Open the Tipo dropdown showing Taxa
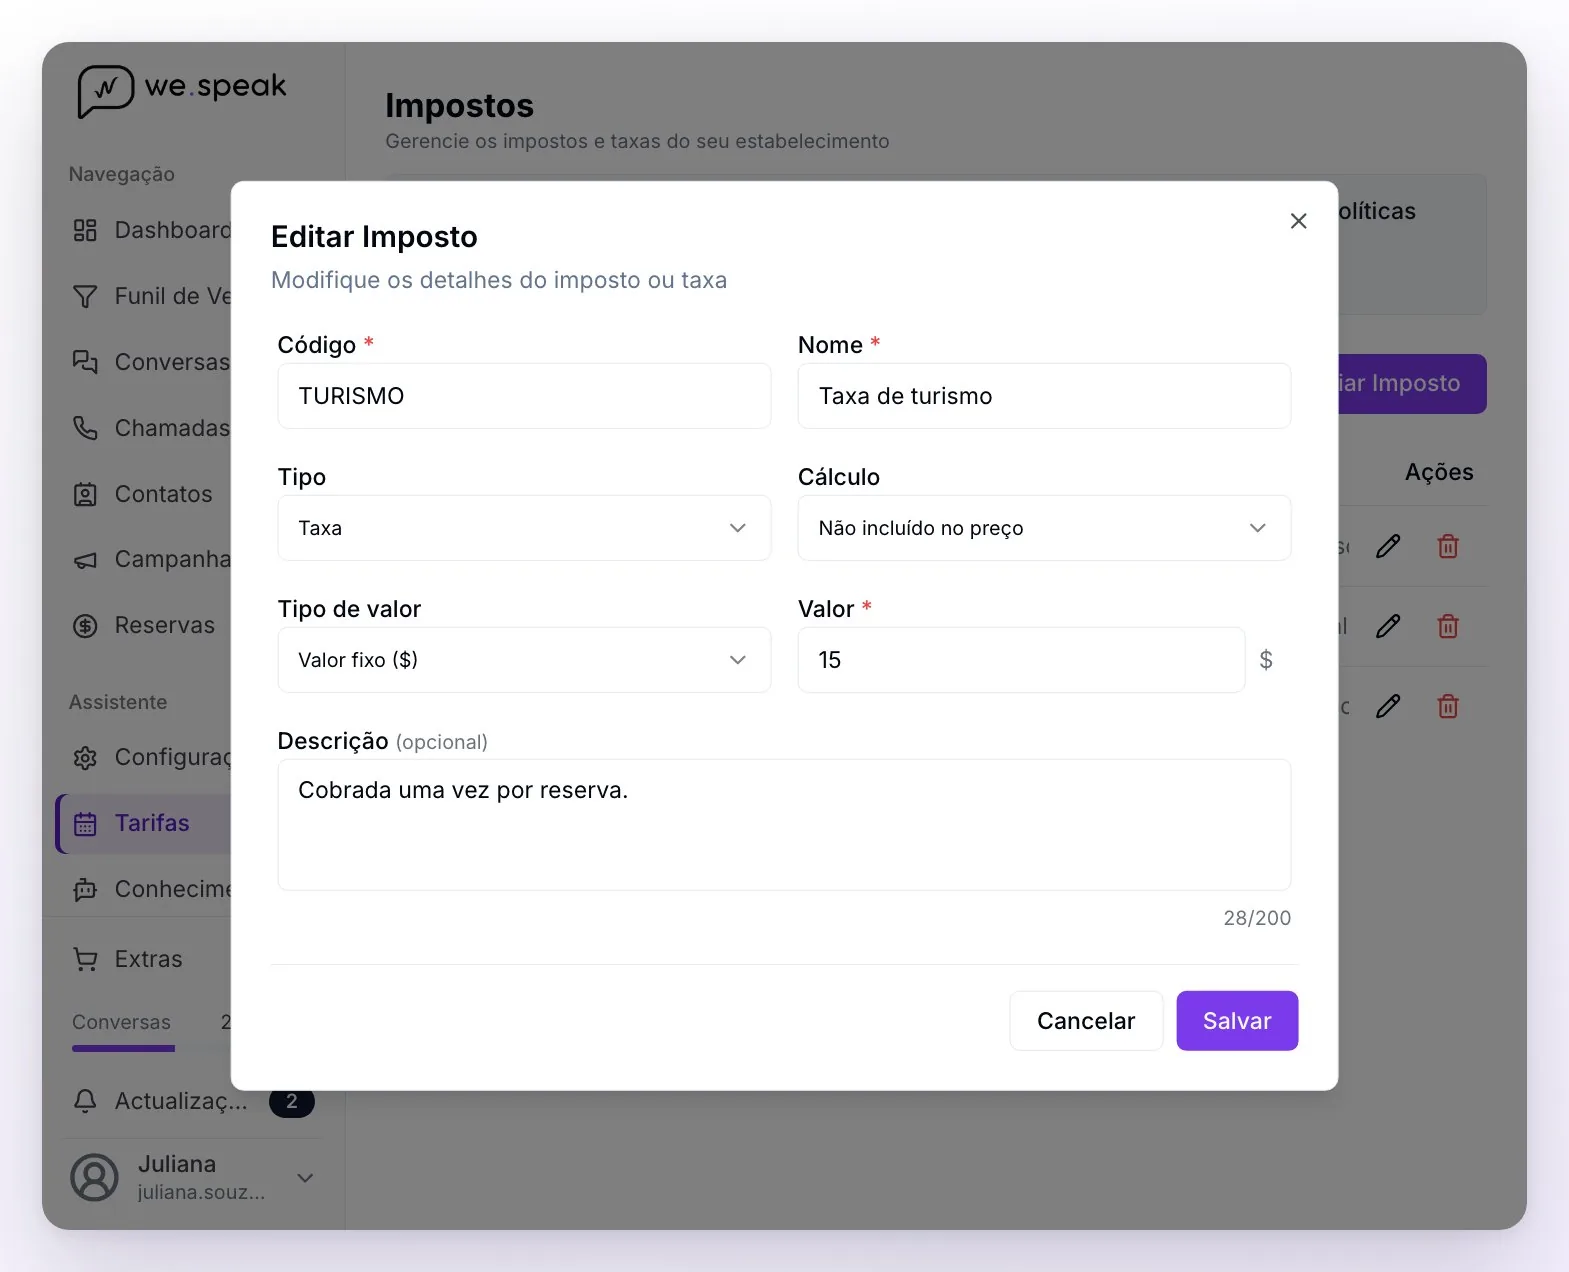The image size is (1569, 1272). pyautogui.click(x=524, y=528)
